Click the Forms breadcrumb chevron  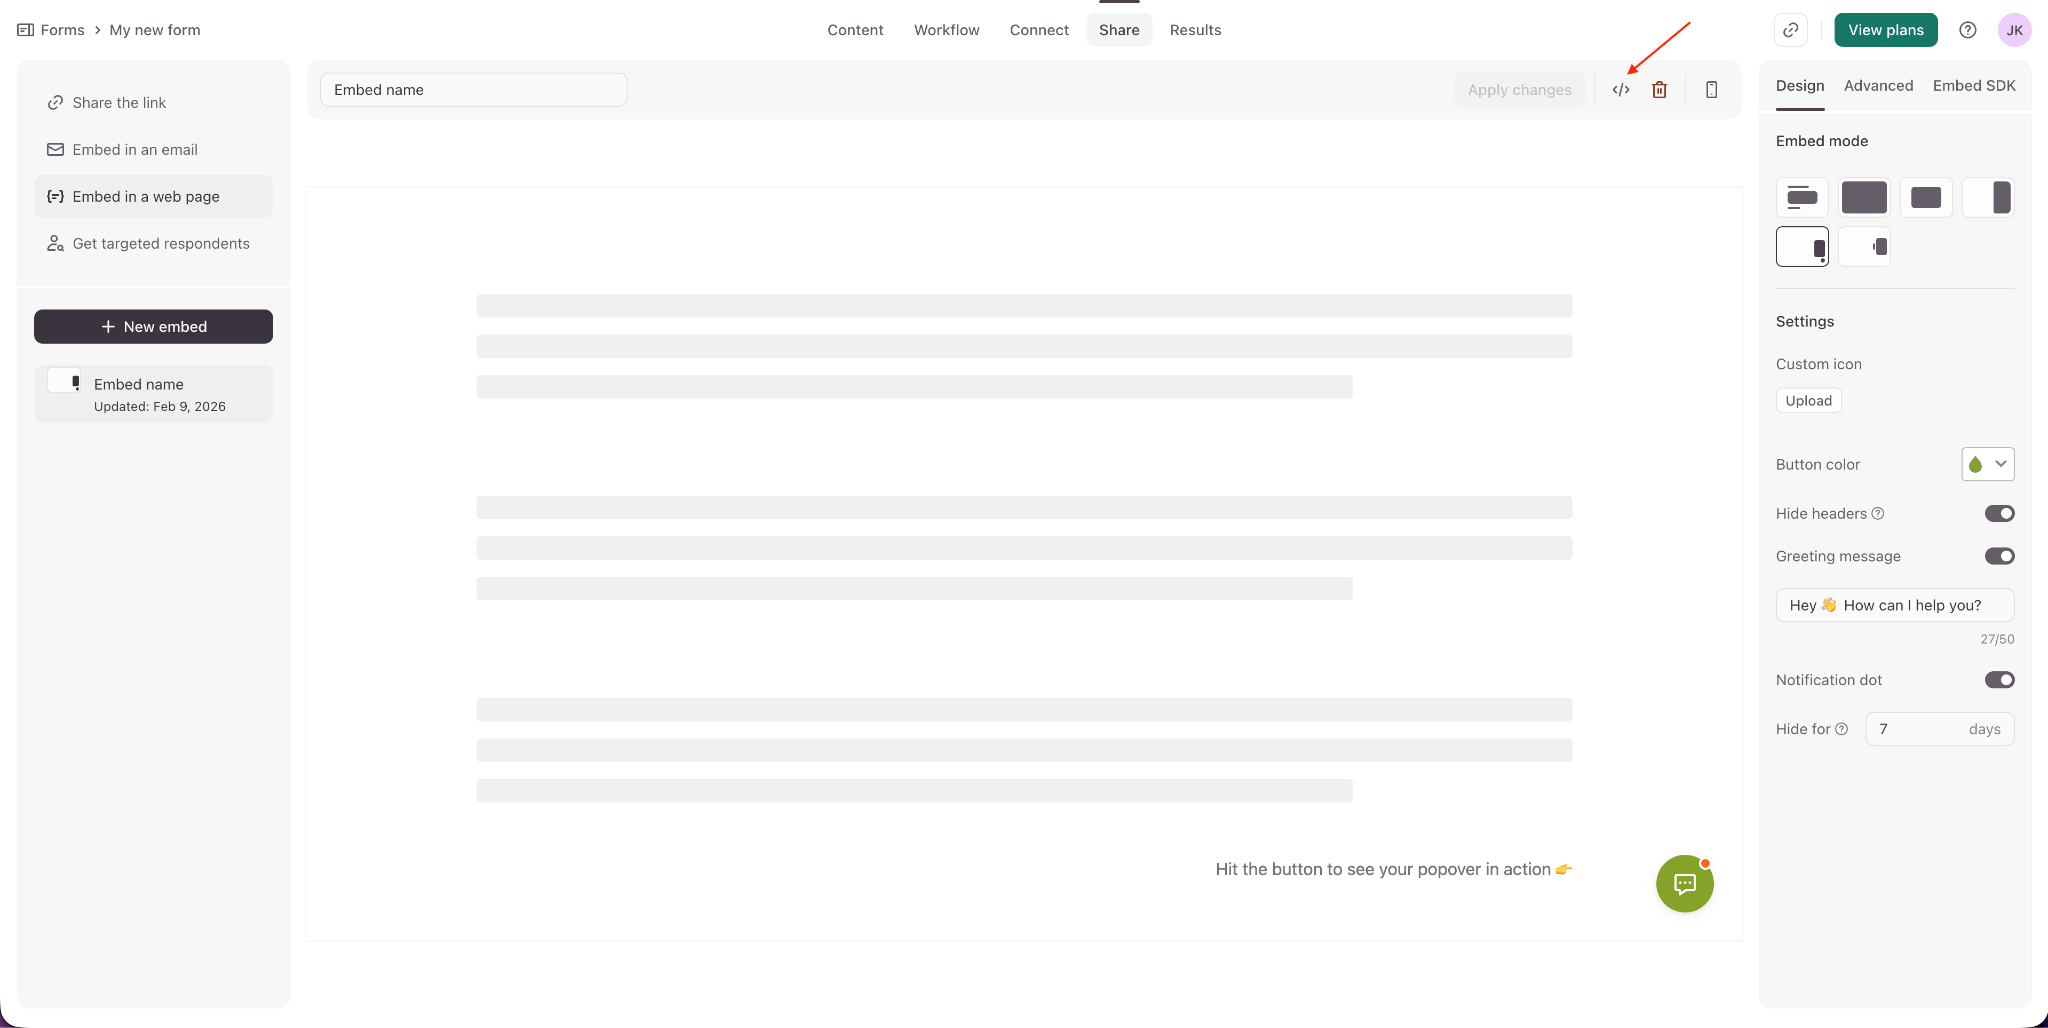click(97, 30)
